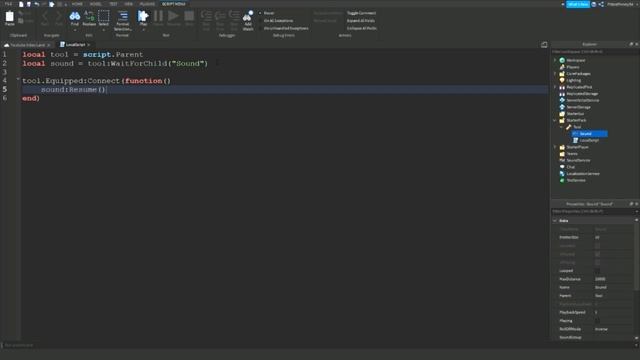Screen dimensions: 640x360
Task: Expand the Workspace tree node
Action: pos(555,60)
